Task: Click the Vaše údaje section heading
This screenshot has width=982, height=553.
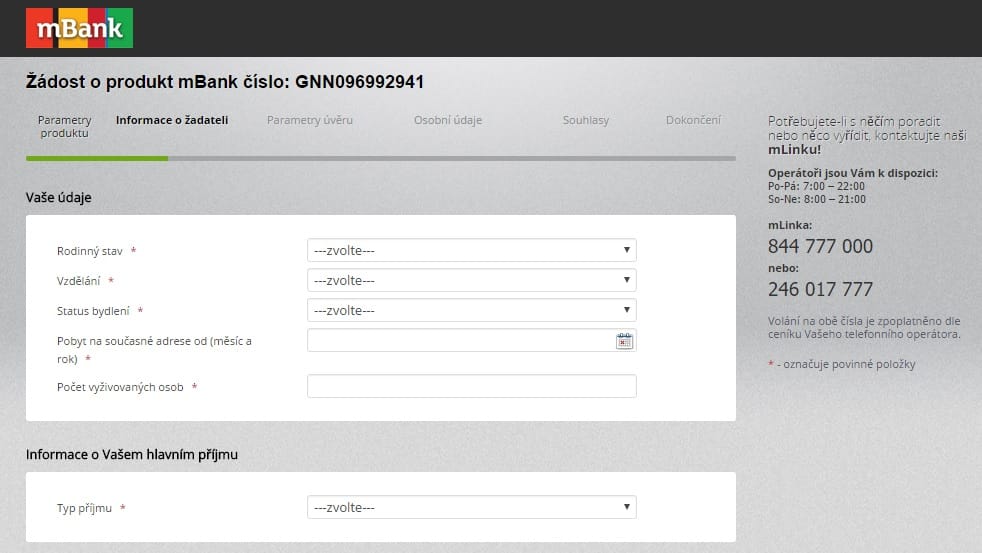Action: [x=58, y=197]
